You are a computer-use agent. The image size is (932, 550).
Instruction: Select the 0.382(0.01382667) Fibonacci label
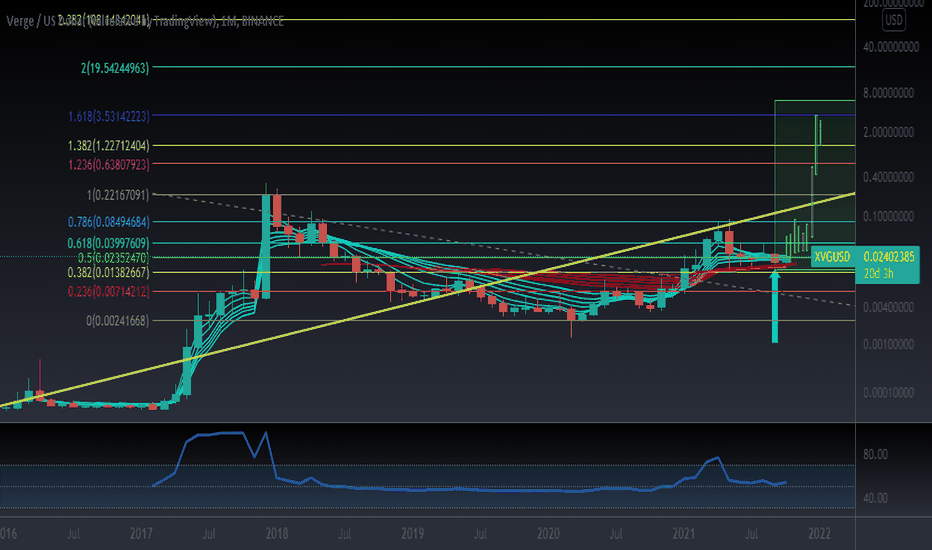(109, 272)
